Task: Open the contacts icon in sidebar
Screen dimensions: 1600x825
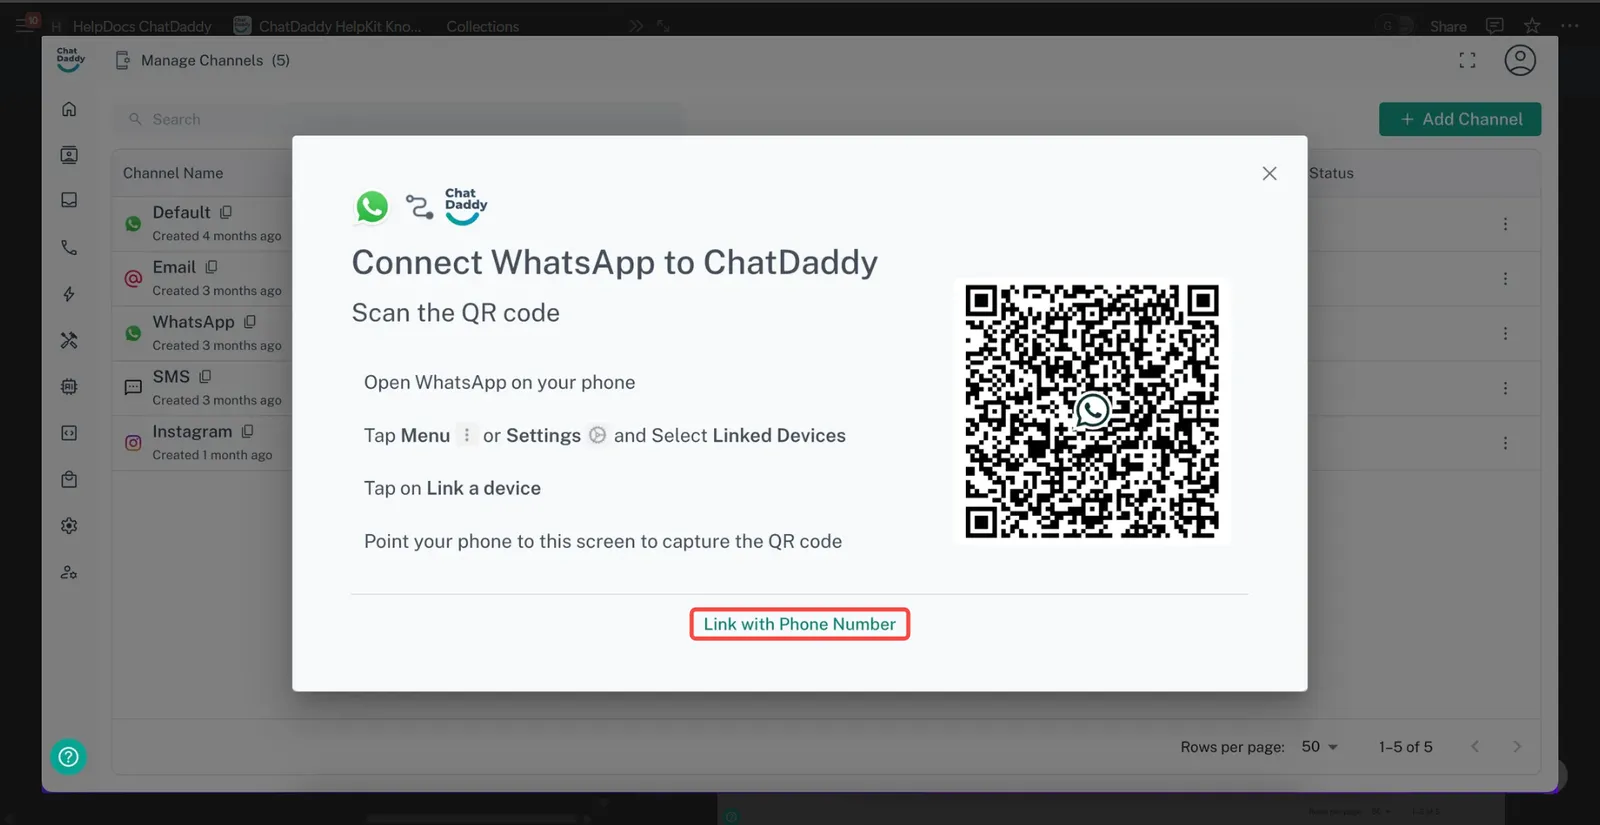Action: (69, 155)
